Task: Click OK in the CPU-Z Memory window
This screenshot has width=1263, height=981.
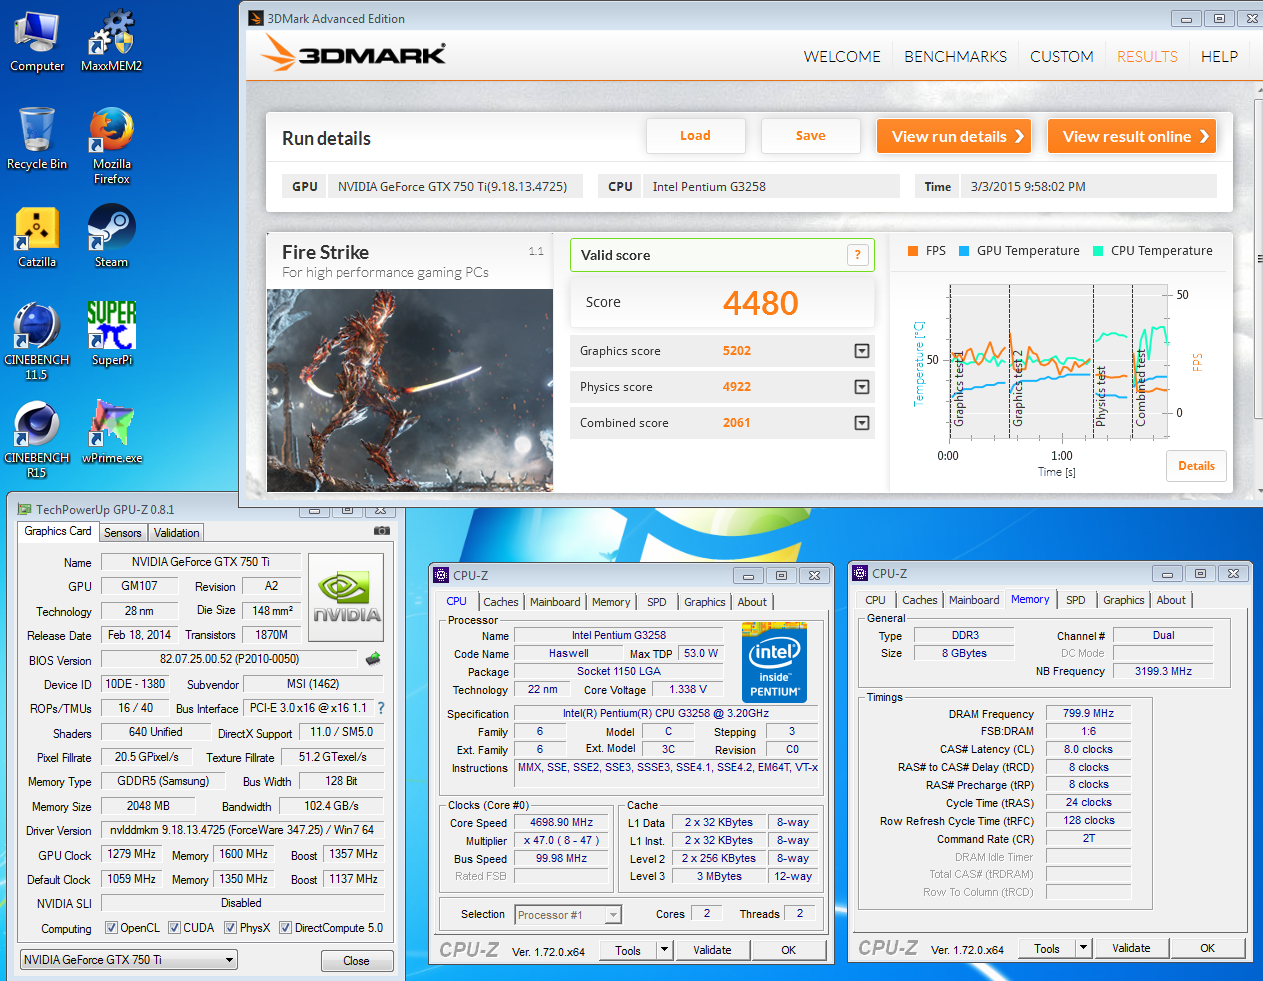Action: pos(1207,948)
